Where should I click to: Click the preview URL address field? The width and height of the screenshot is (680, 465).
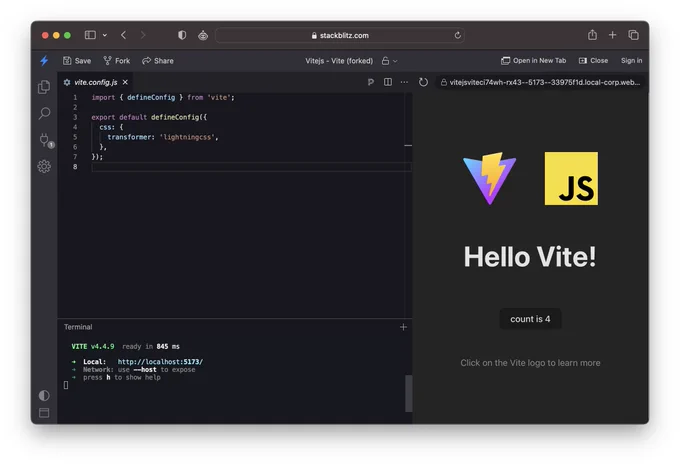tap(540, 82)
